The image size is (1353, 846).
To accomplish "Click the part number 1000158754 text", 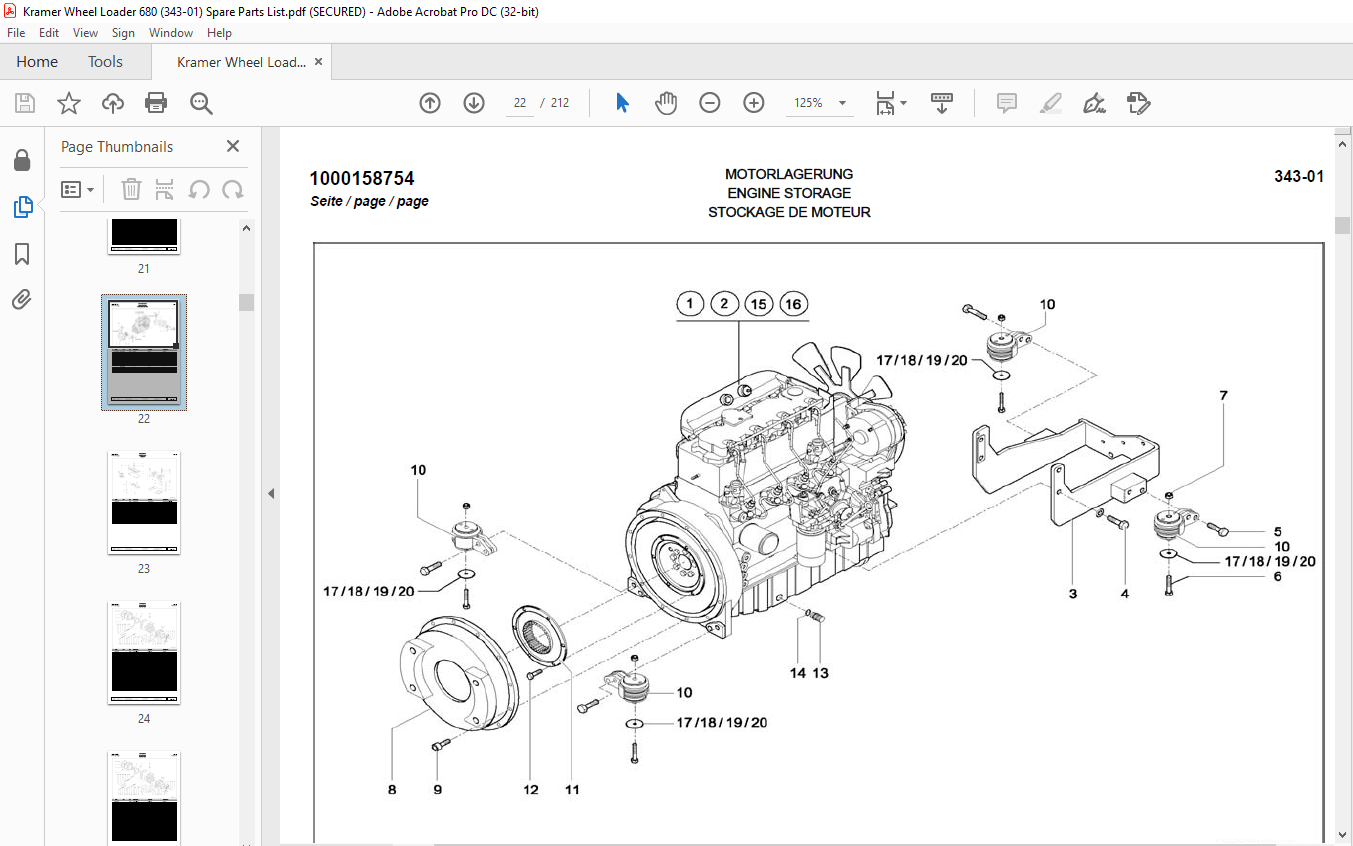I will [x=362, y=179].
